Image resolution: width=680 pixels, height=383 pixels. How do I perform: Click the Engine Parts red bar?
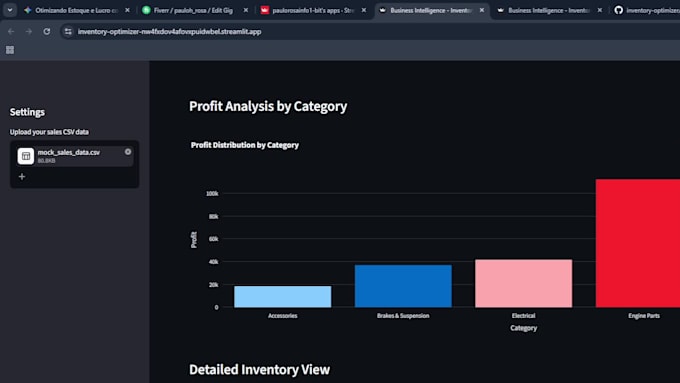(638, 243)
